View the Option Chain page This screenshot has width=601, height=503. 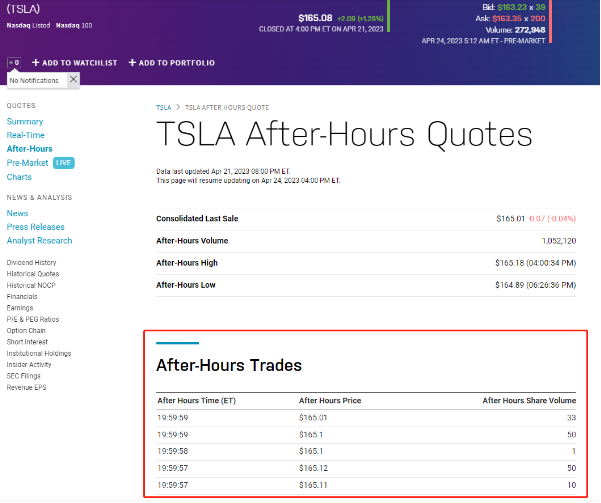pyautogui.click(x=27, y=330)
